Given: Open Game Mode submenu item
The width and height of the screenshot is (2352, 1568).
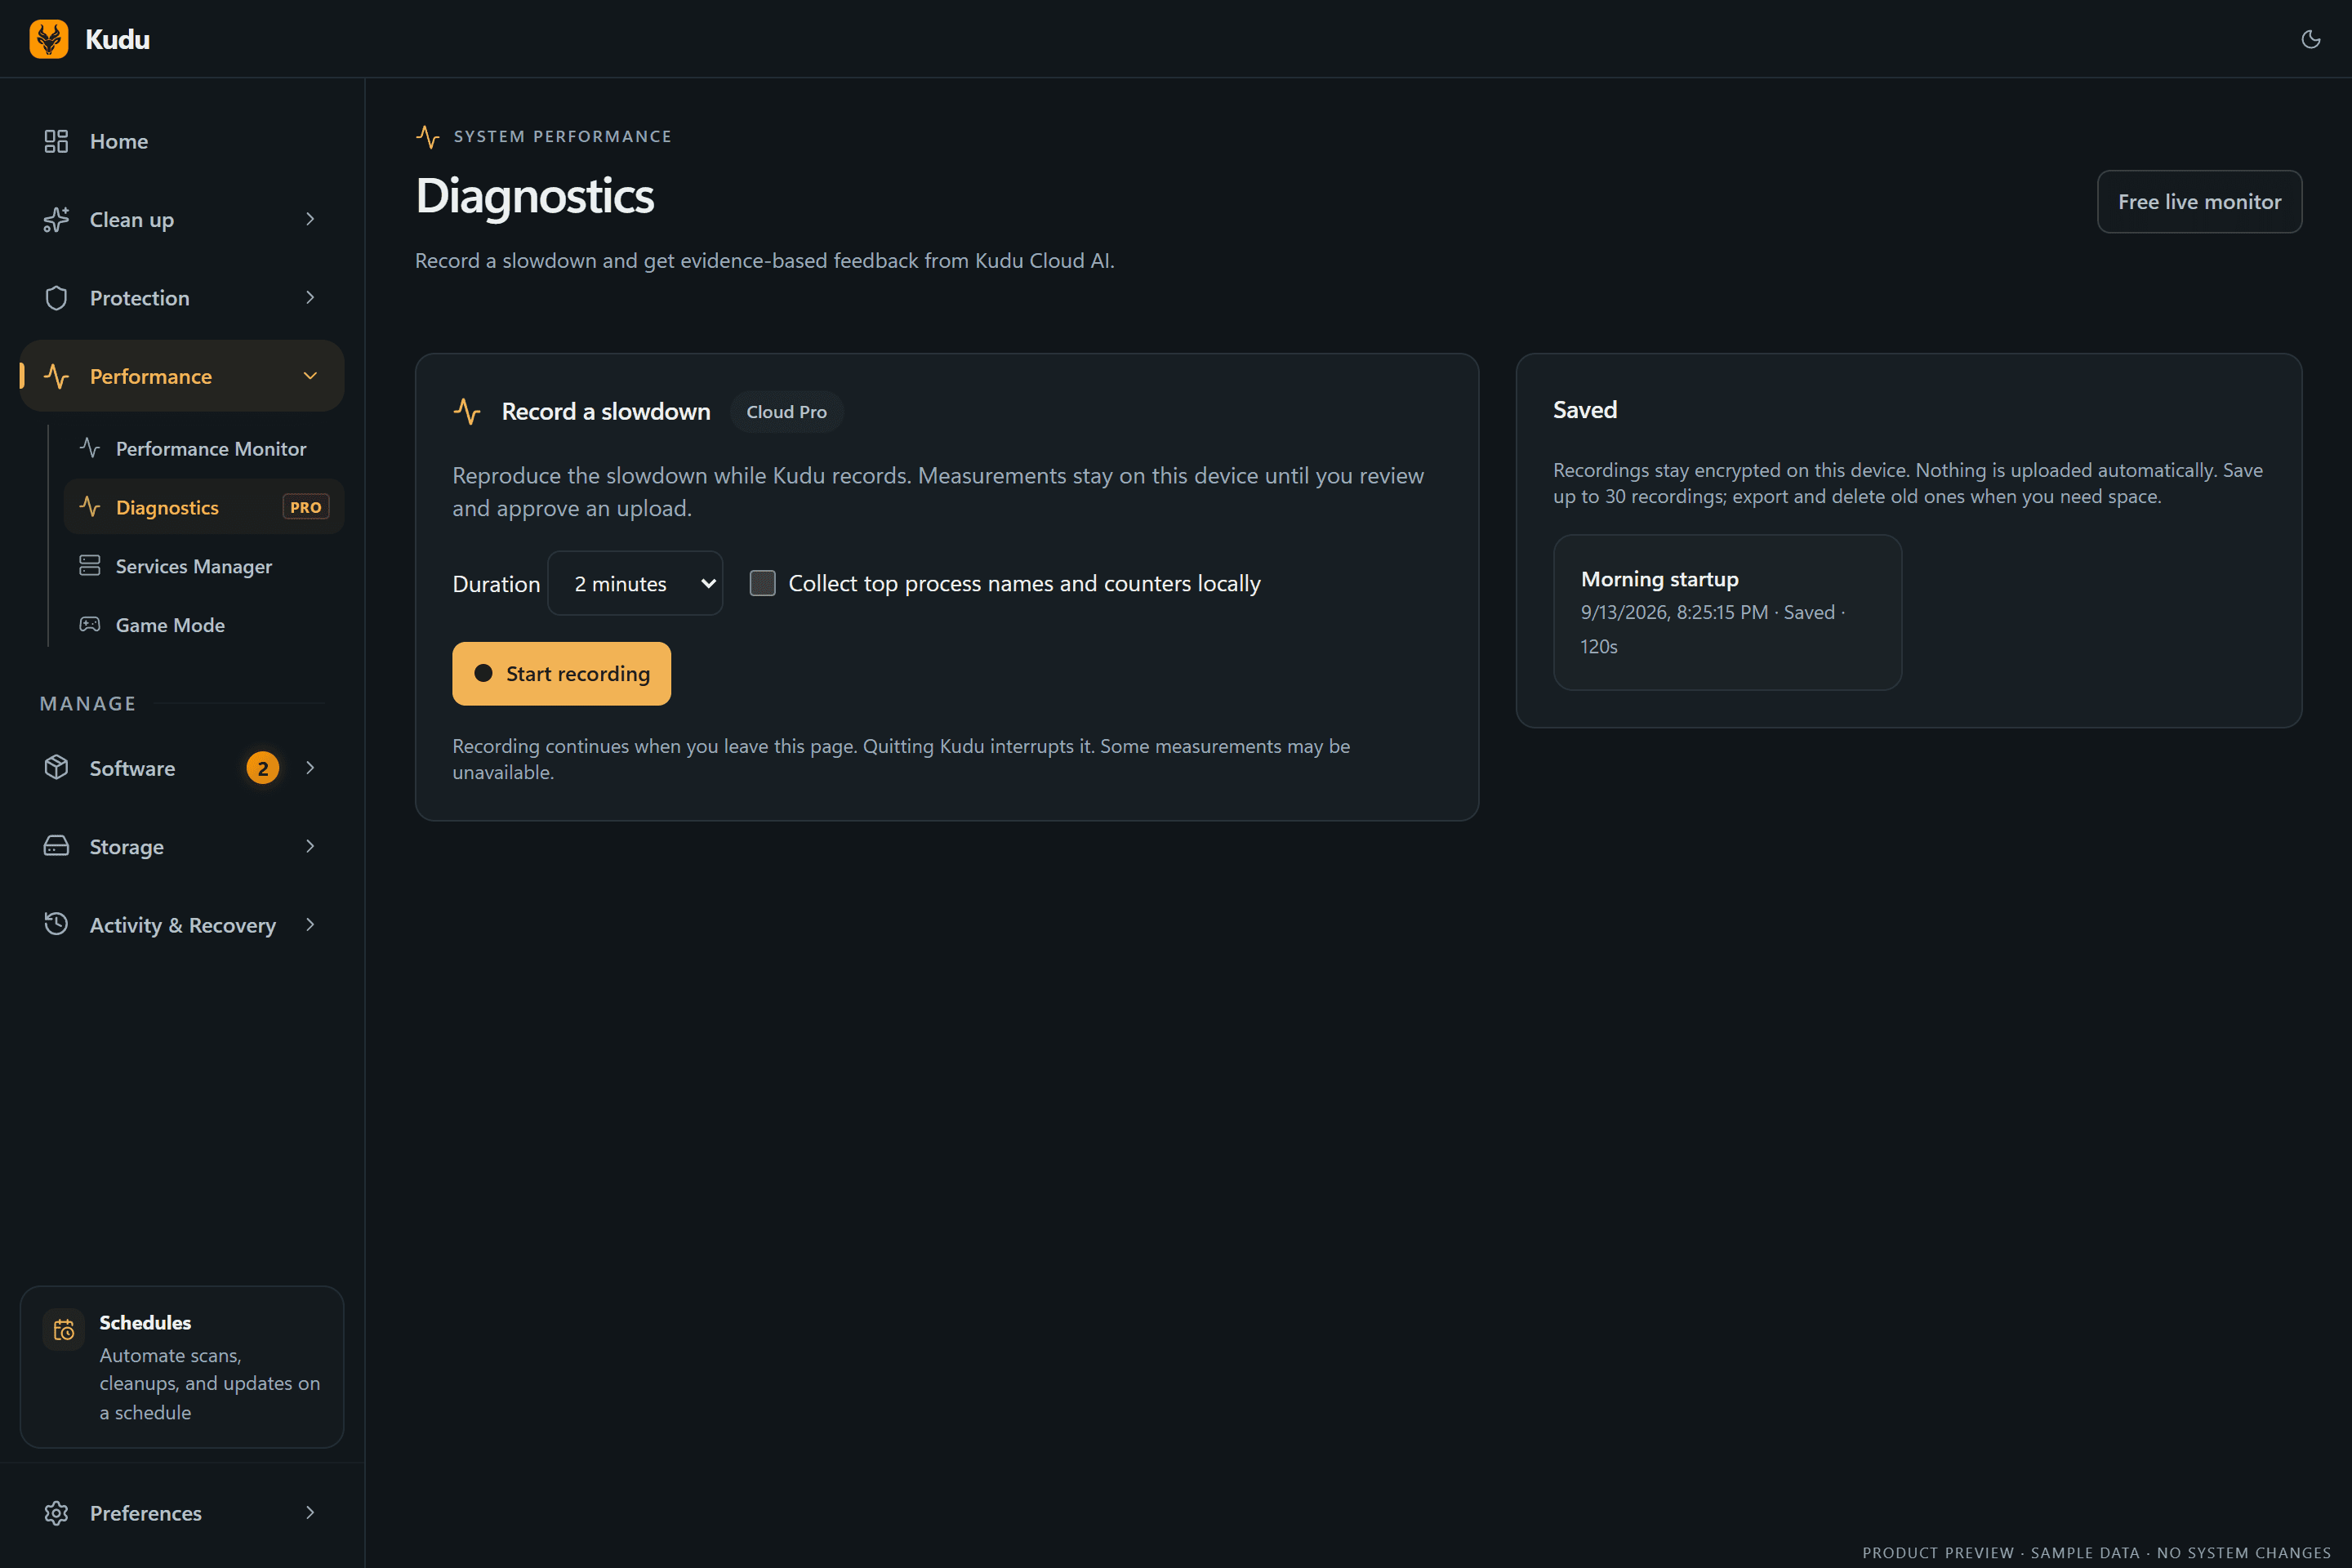Looking at the screenshot, I should coord(204,625).
